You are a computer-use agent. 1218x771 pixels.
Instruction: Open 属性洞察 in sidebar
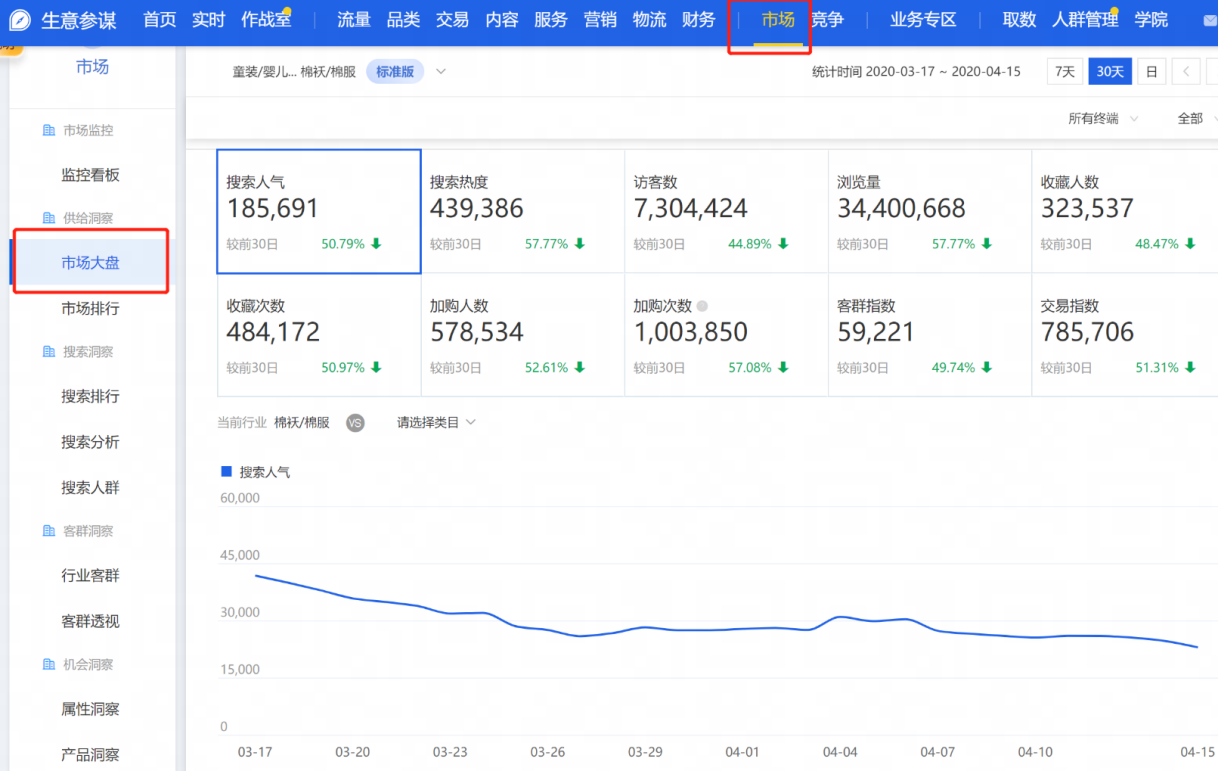(90, 710)
